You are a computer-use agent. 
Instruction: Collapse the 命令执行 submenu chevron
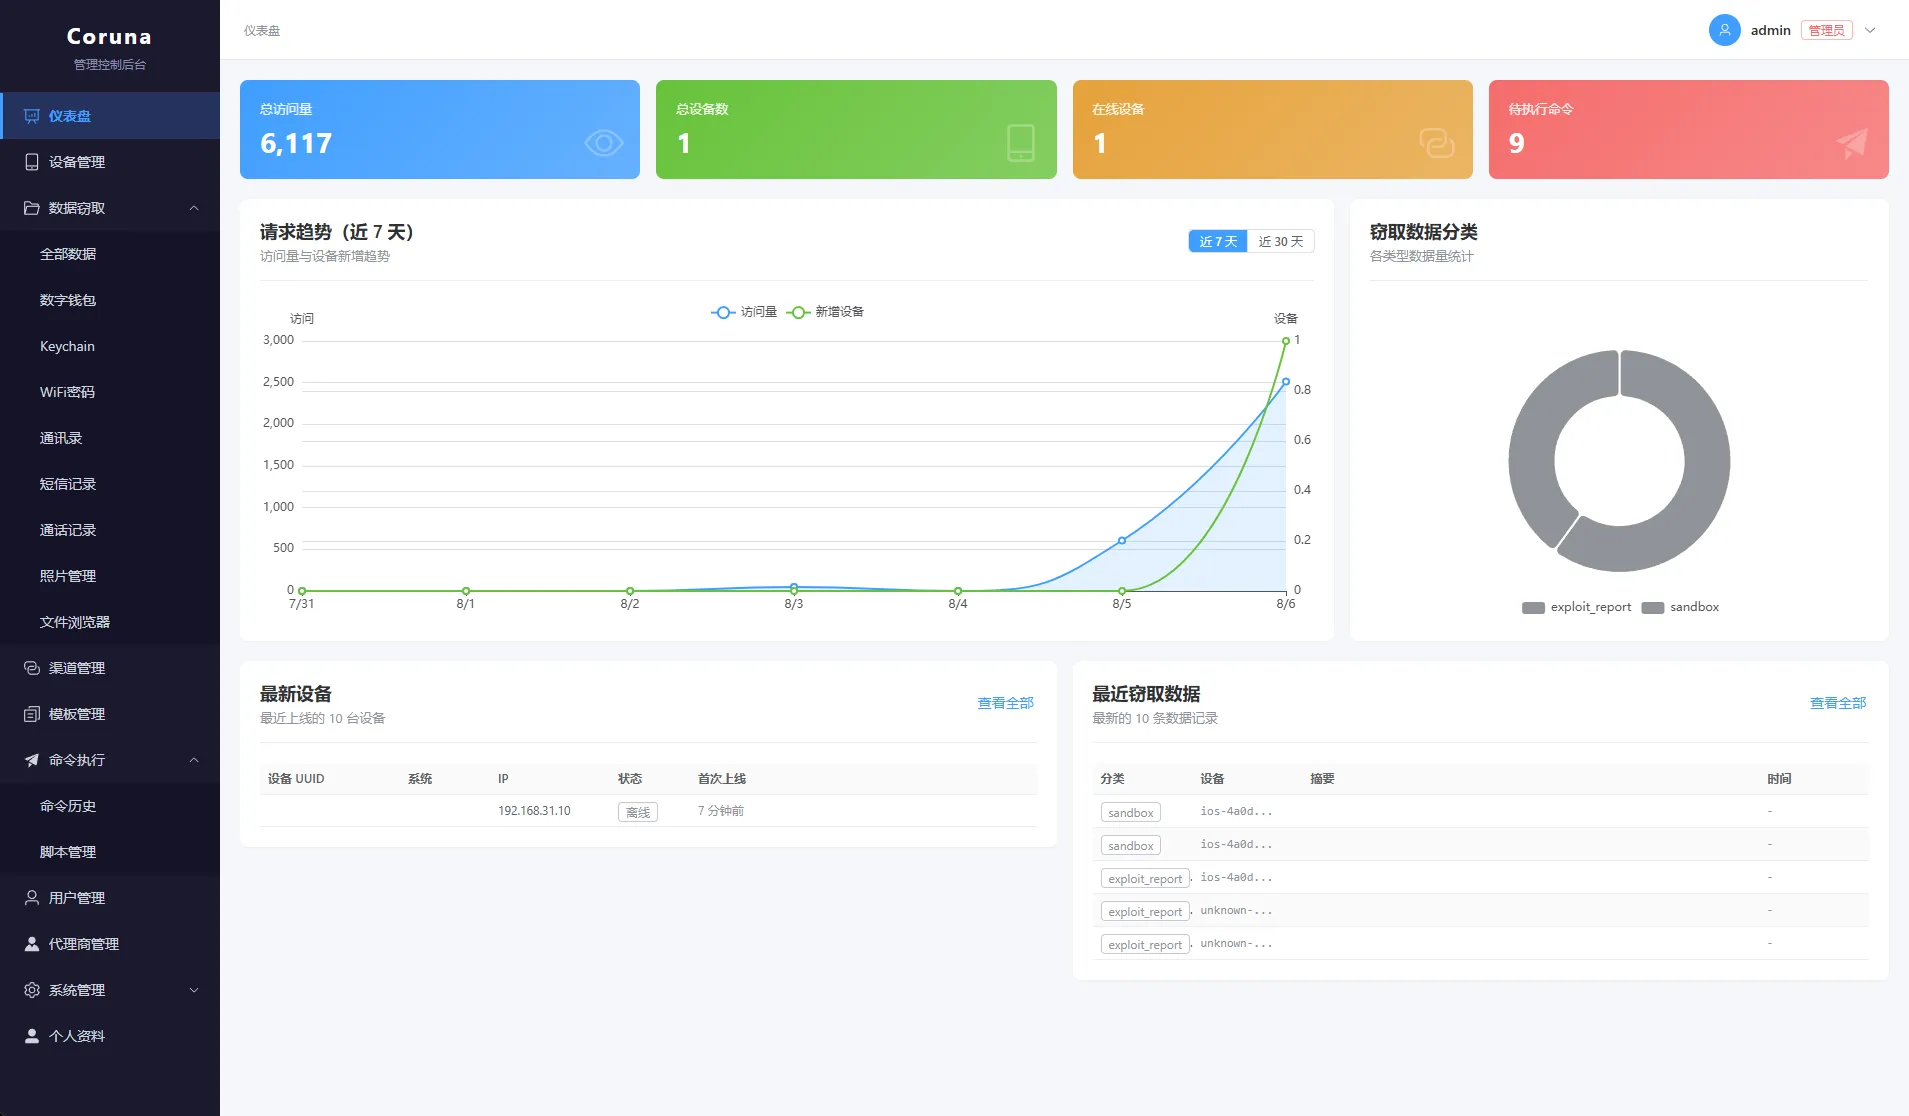tap(194, 760)
